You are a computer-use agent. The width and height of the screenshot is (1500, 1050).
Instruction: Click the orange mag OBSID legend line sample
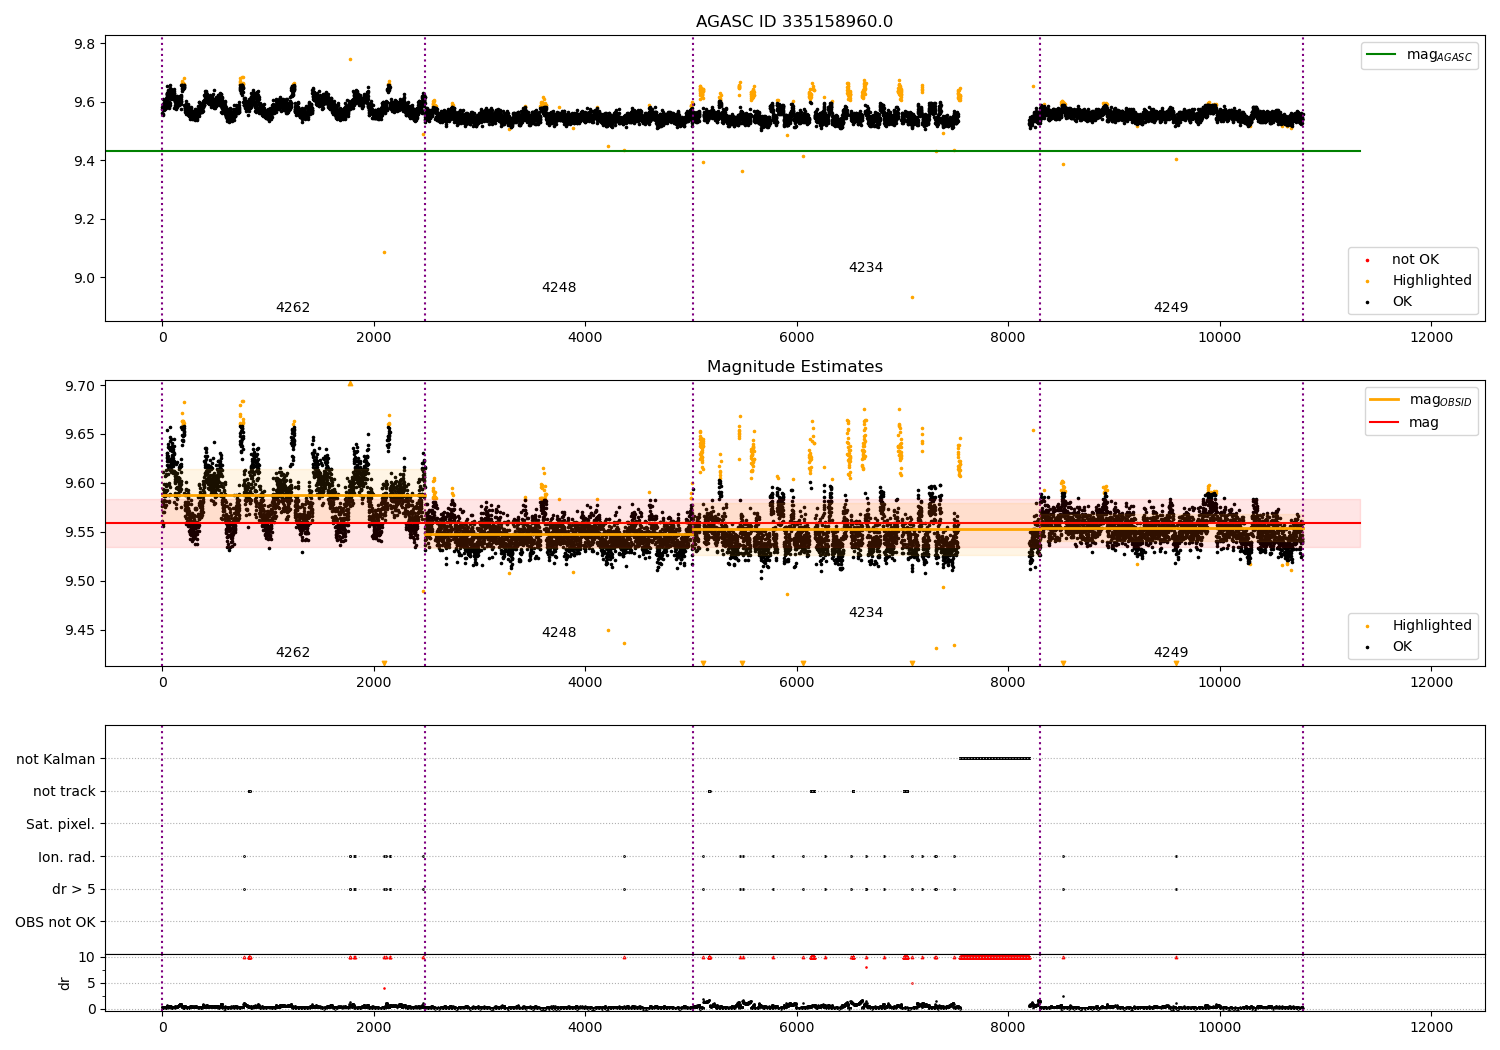(x=1385, y=400)
